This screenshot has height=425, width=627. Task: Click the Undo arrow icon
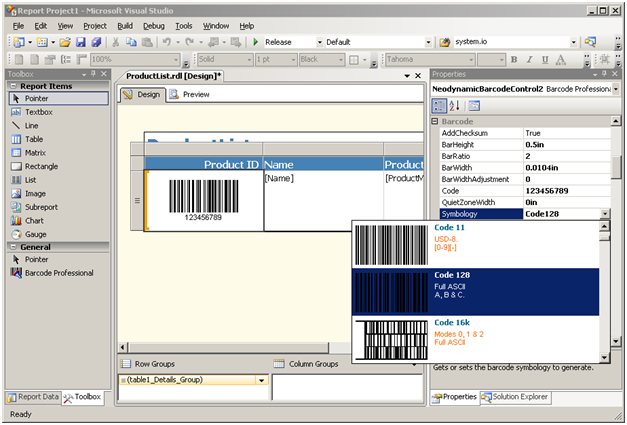tap(167, 42)
